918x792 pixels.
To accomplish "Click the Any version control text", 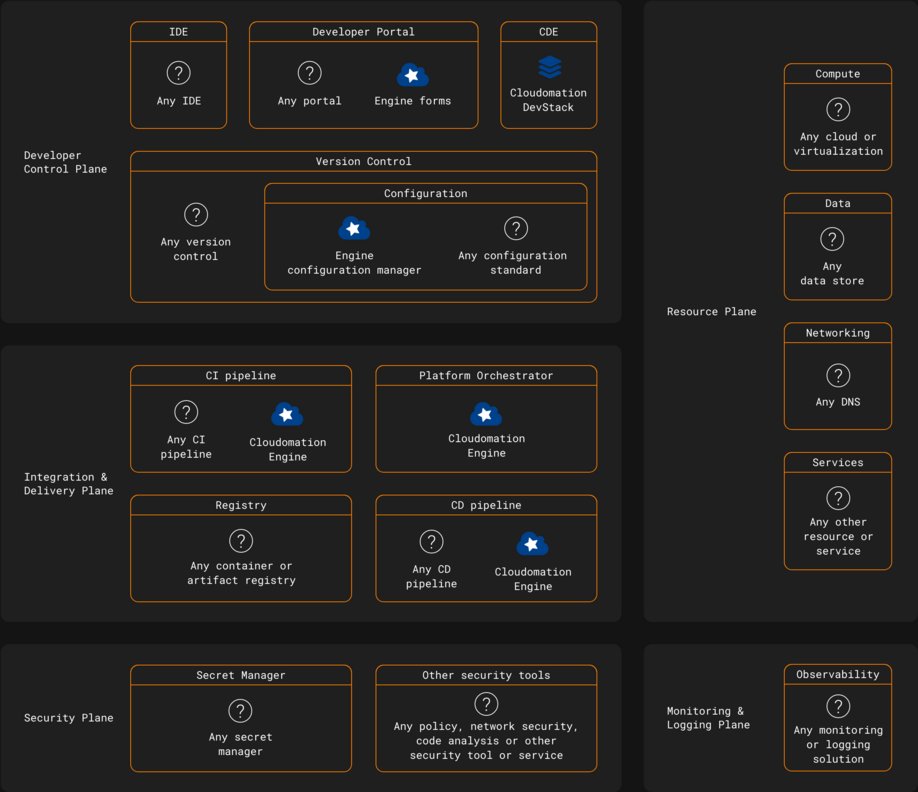I will 196,249.
